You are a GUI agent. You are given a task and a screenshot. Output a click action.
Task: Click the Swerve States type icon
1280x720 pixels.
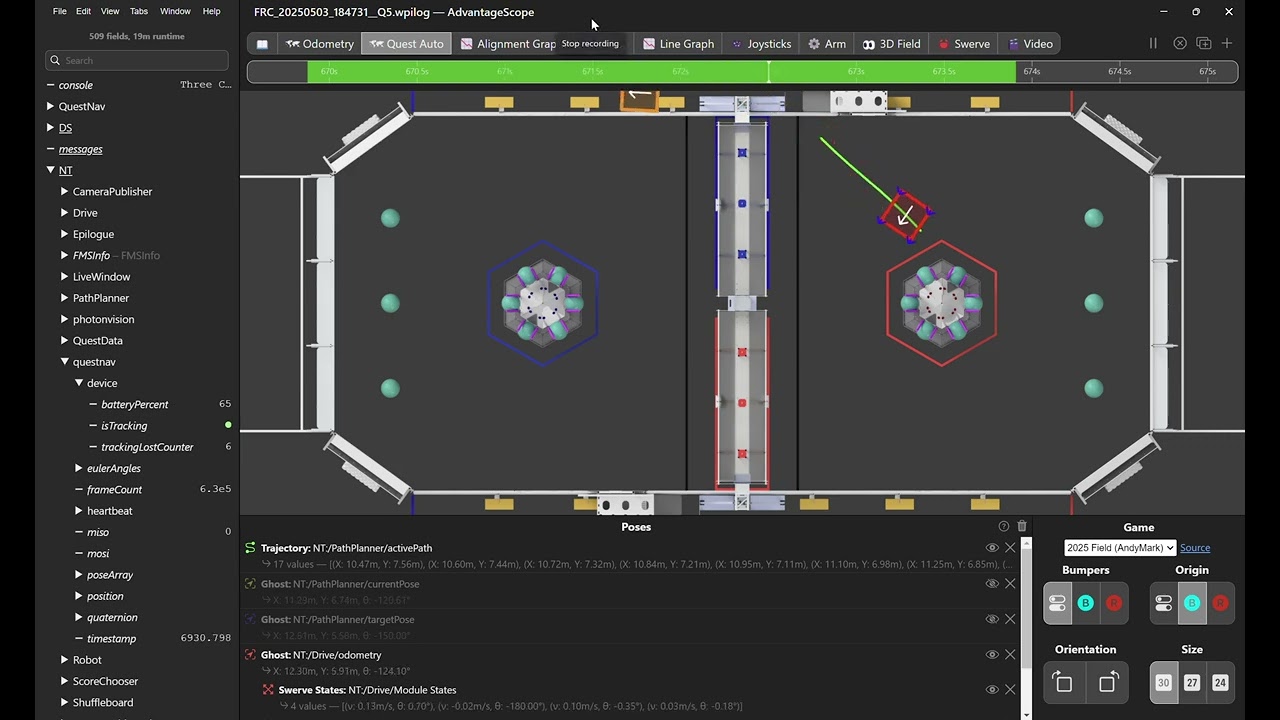click(x=268, y=690)
